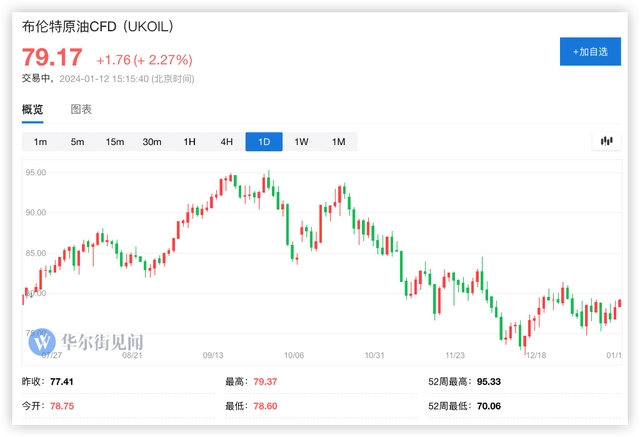Image resolution: width=640 pixels, height=437 pixels.
Task: Choose the 15m timeframe
Action: [115, 142]
